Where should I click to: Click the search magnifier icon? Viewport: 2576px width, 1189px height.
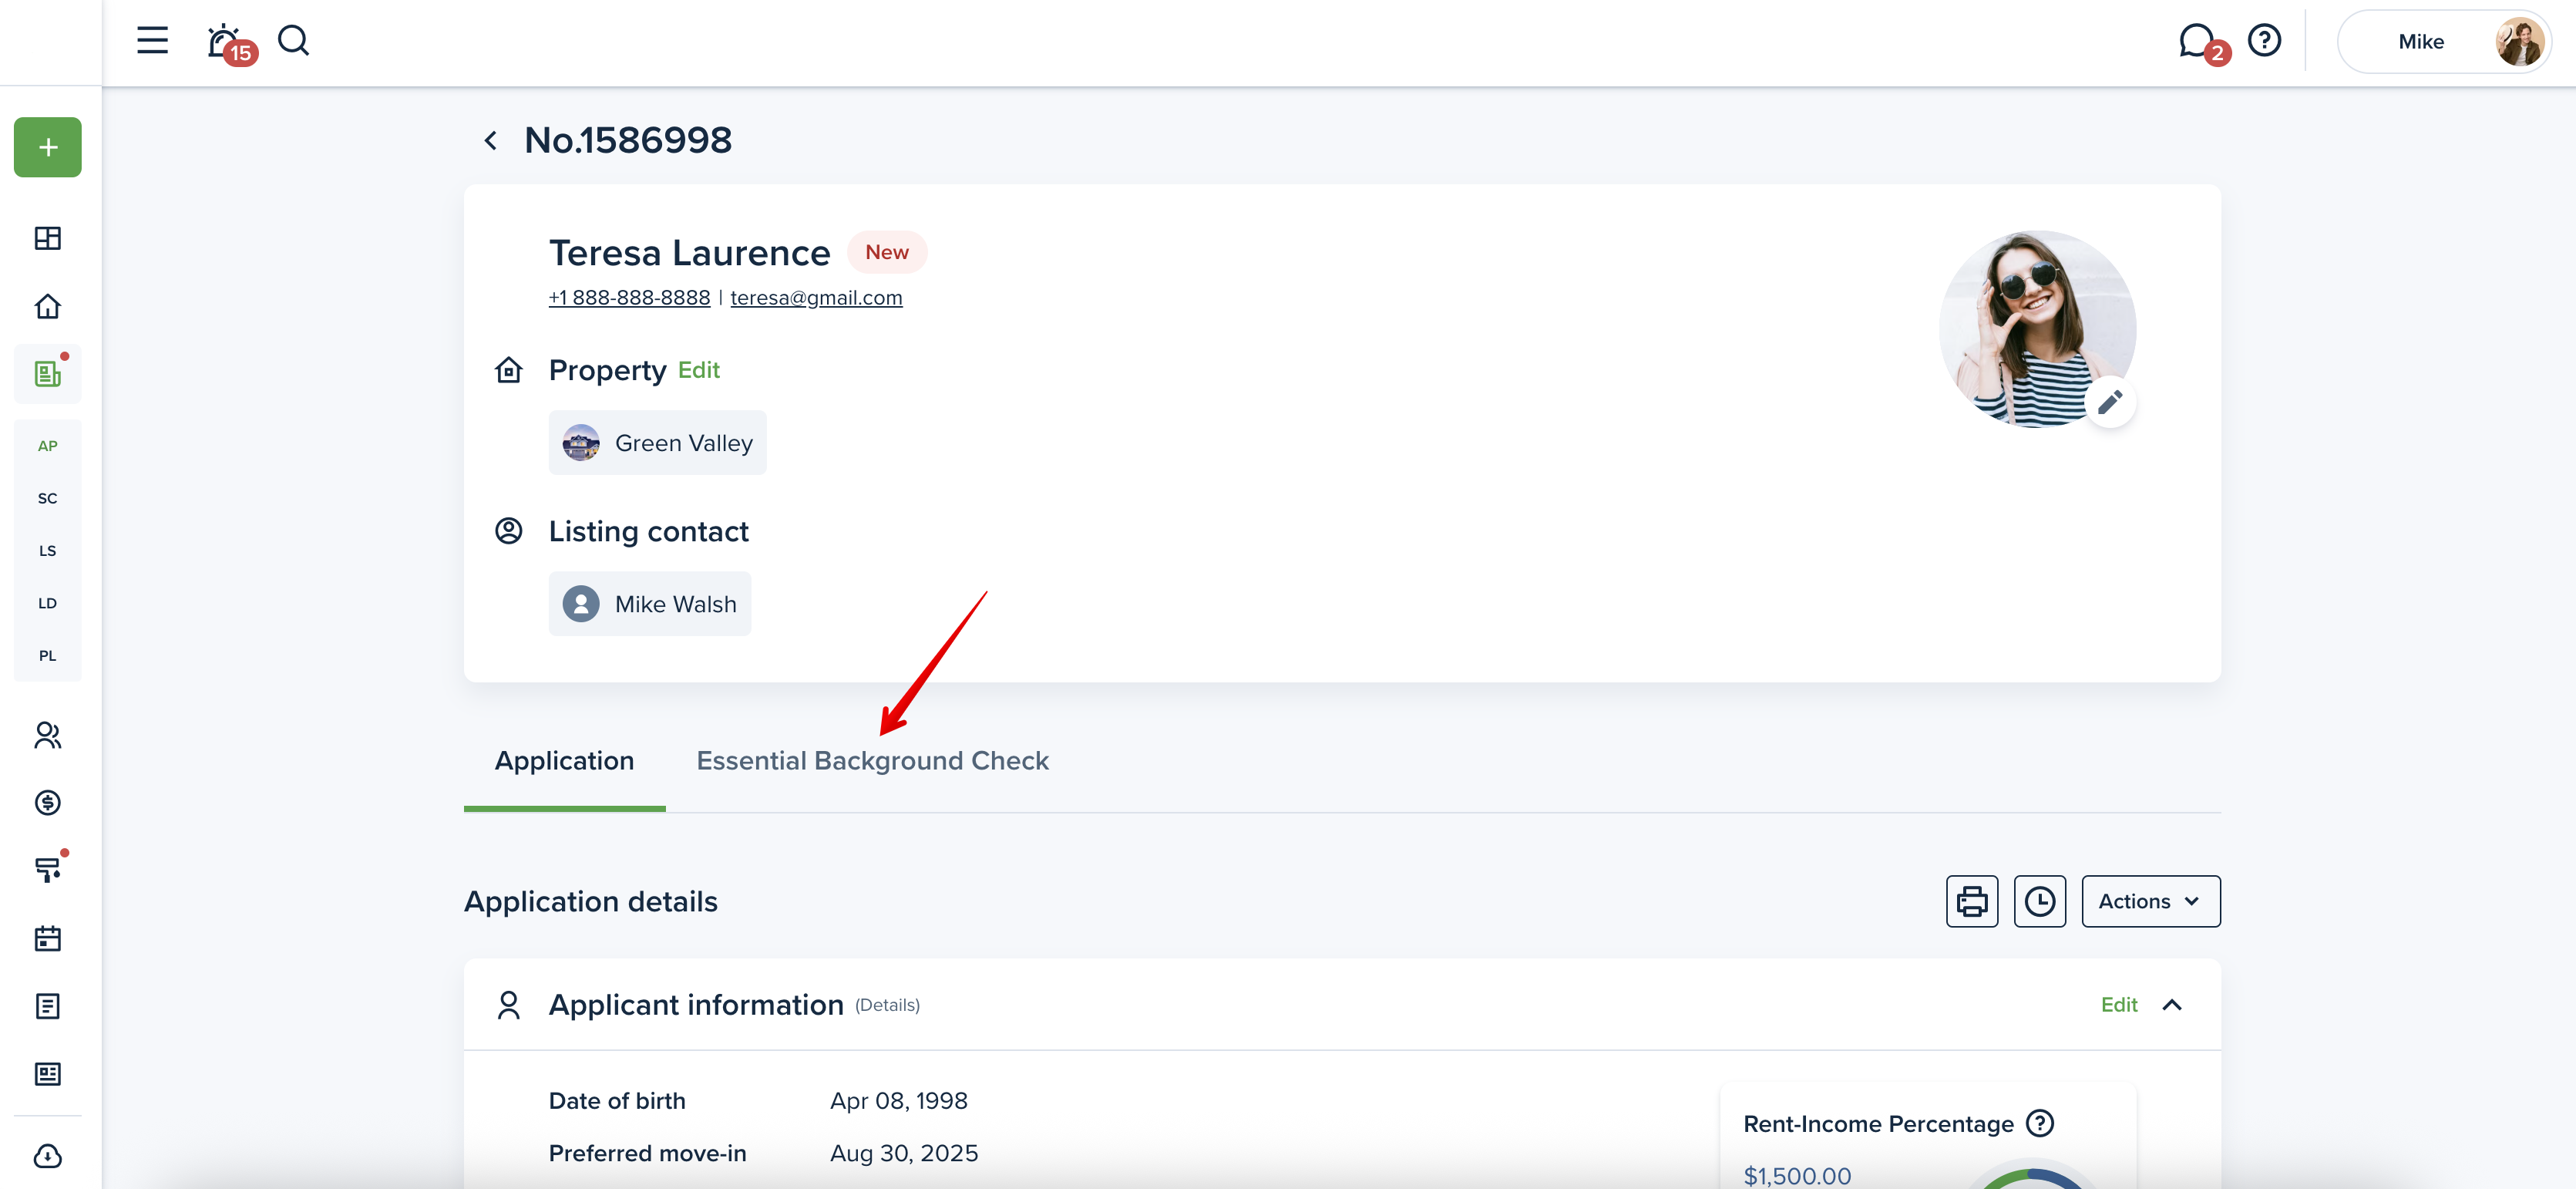click(x=293, y=41)
